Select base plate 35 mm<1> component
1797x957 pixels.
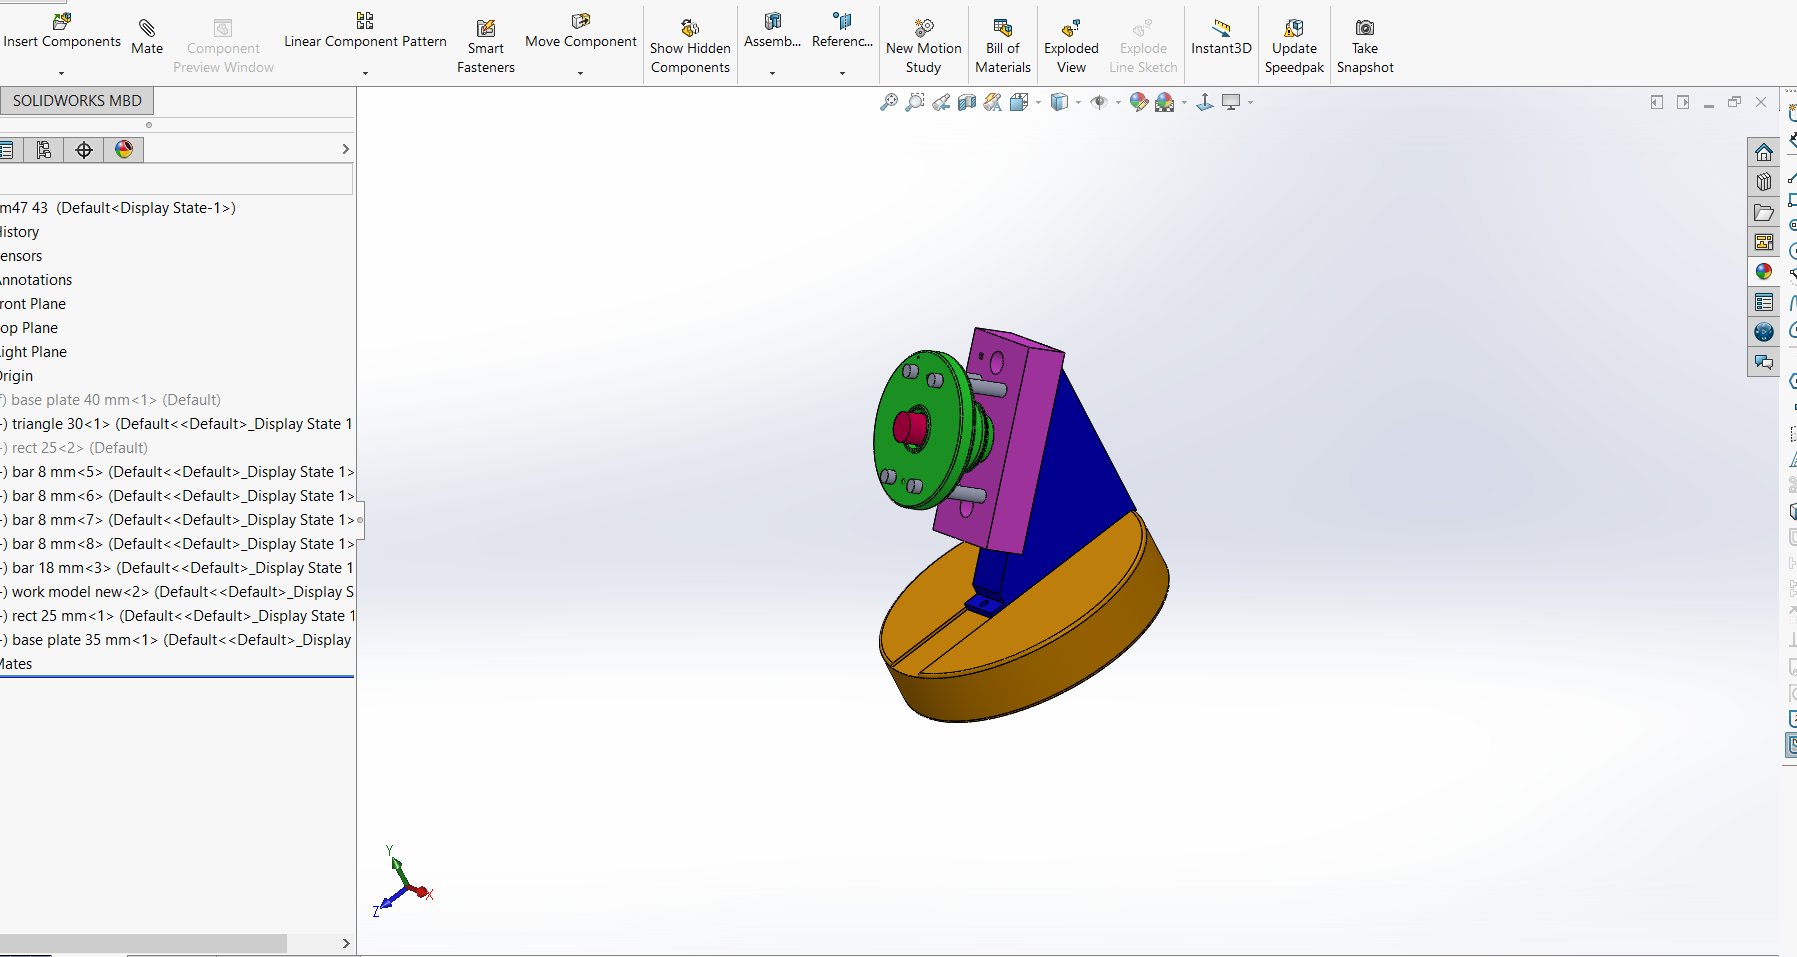coord(177,640)
